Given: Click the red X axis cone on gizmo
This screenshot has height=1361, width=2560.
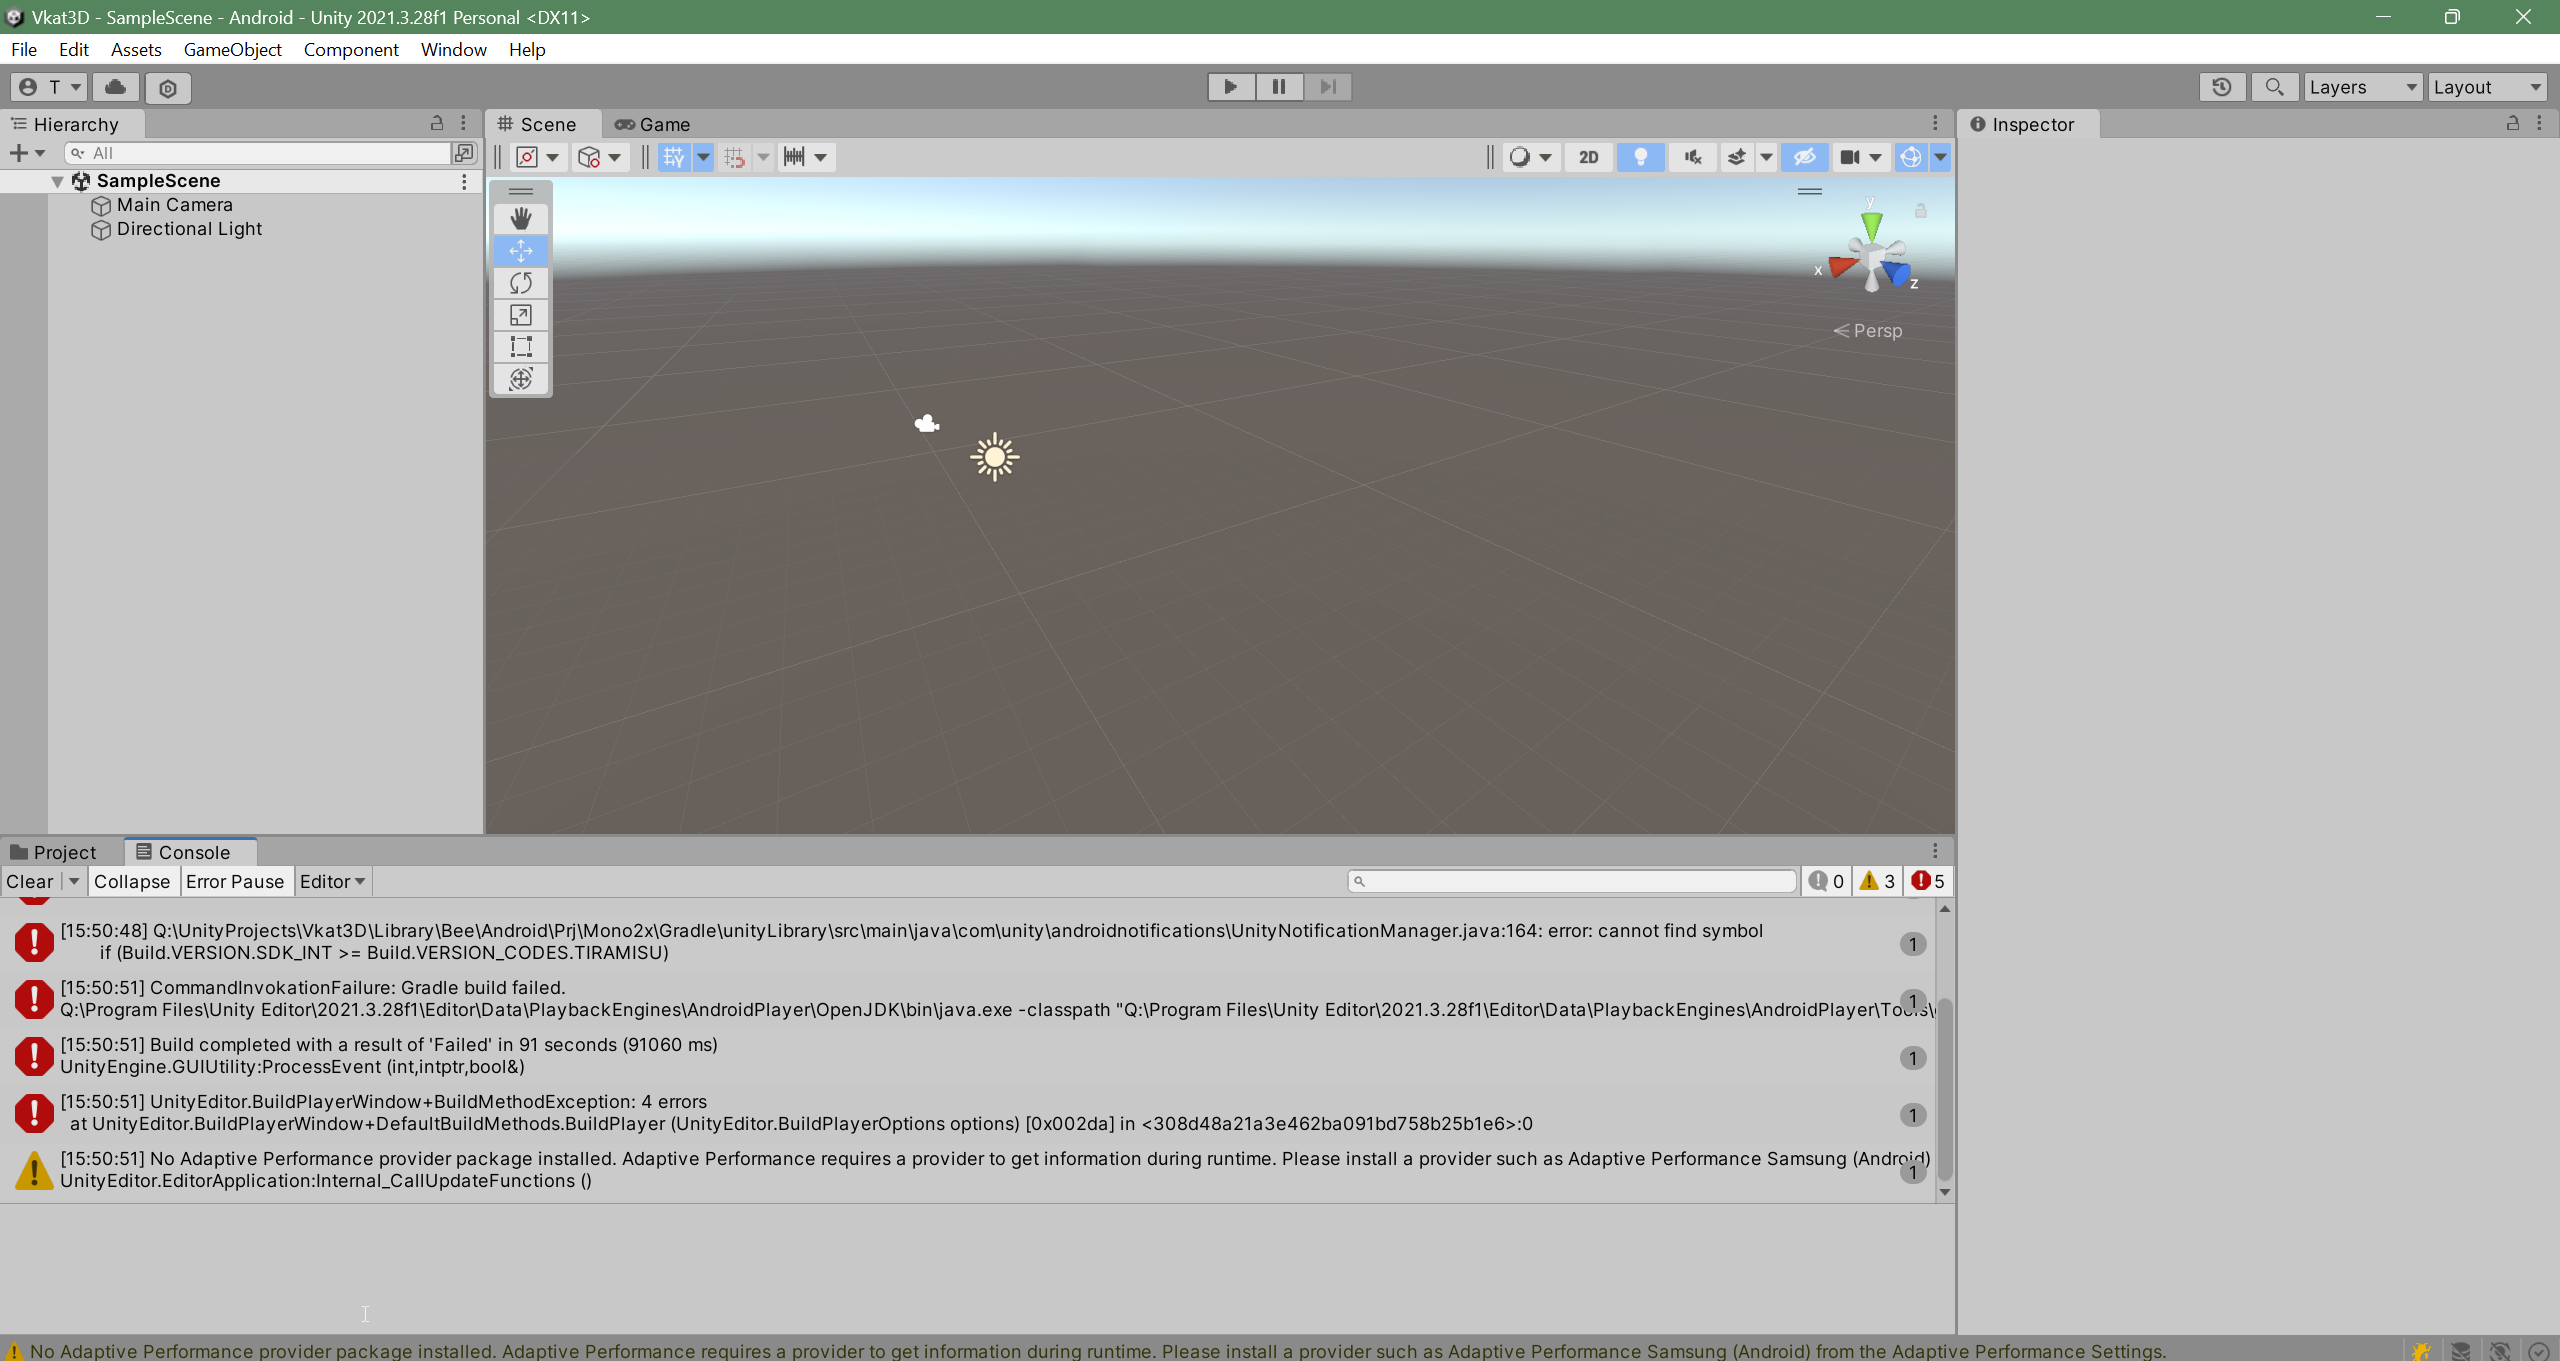Looking at the screenshot, I should pos(1842,266).
